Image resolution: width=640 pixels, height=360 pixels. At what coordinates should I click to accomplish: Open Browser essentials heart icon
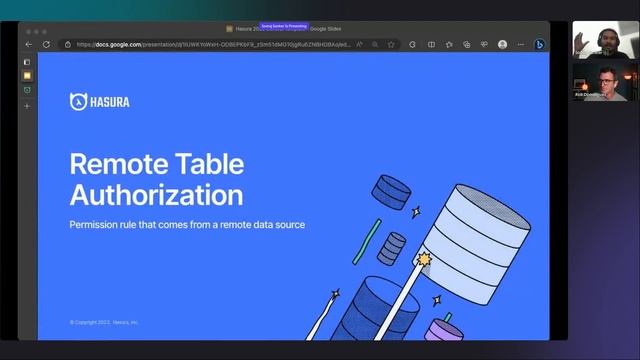pyautogui.click(x=484, y=44)
